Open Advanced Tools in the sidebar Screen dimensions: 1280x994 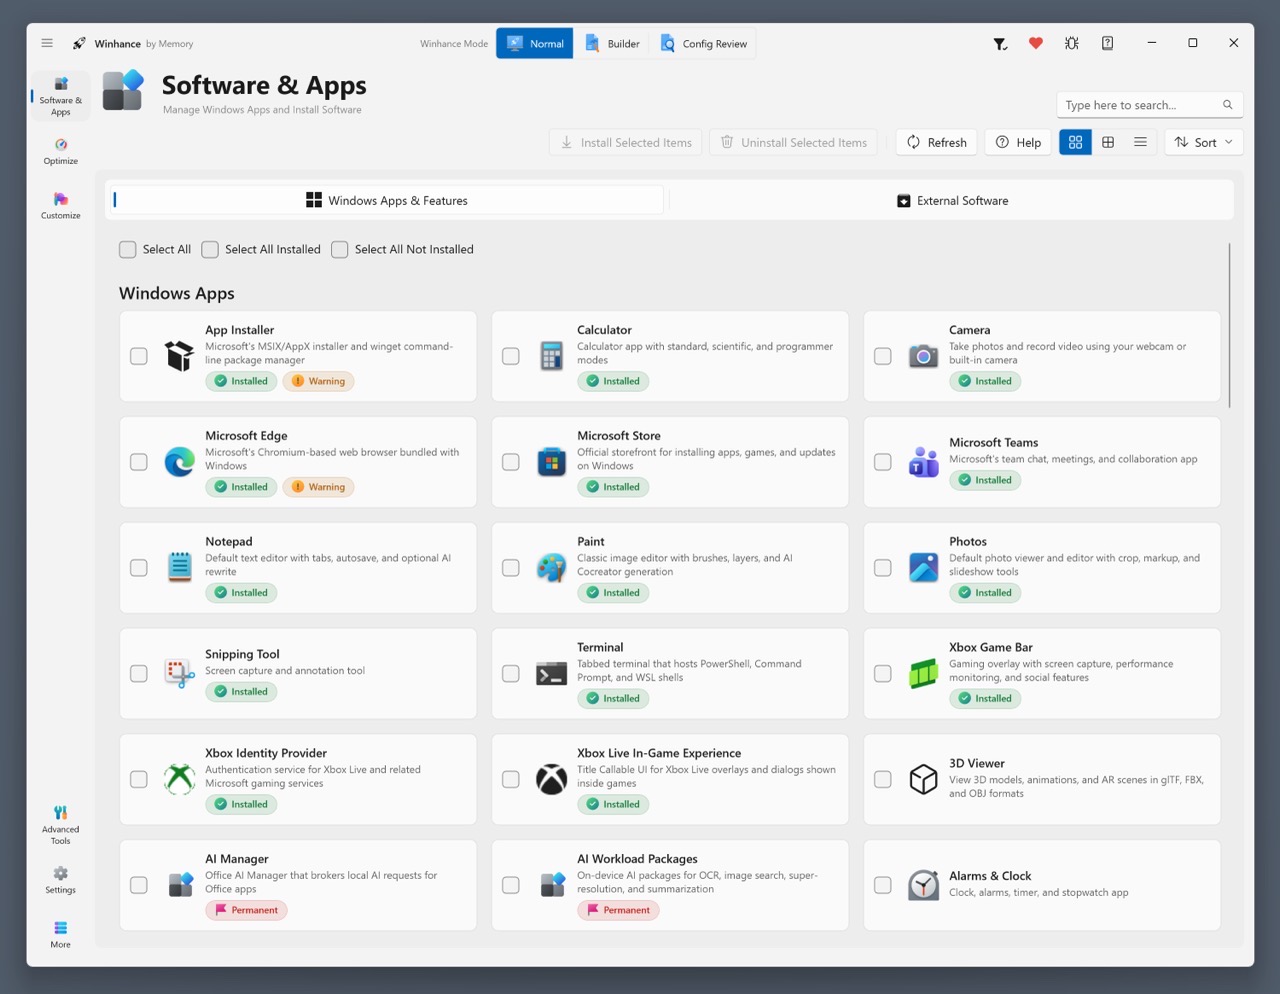tap(61, 825)
